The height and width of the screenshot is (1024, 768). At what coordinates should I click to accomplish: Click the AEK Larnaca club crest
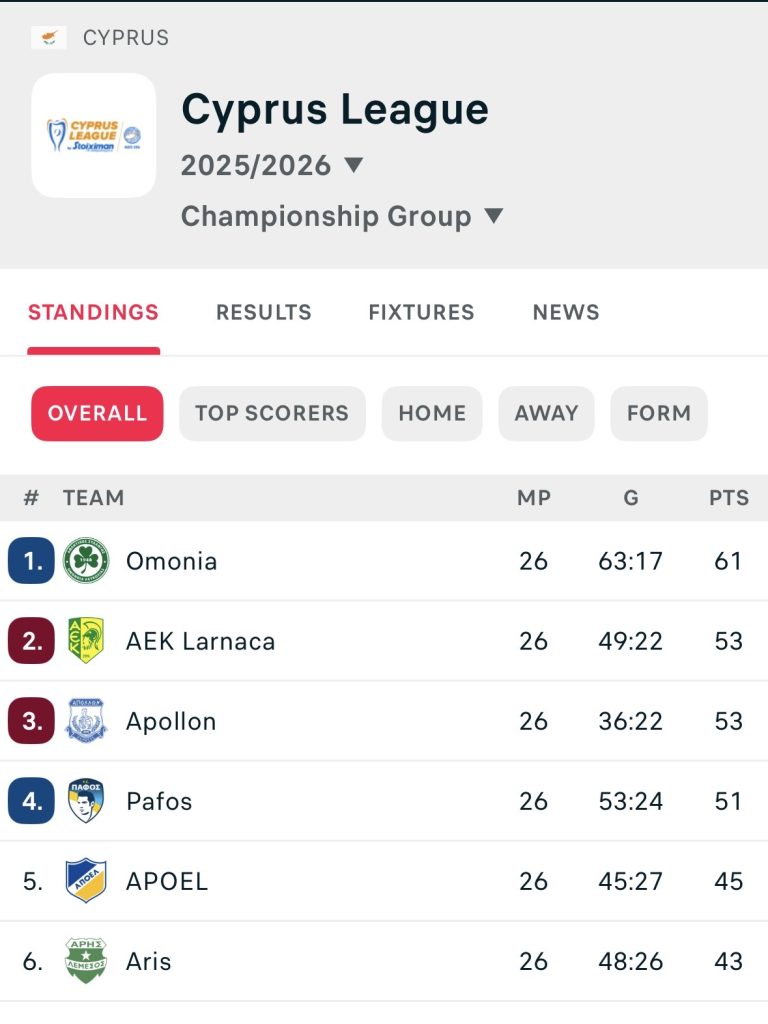coord(86,641)
